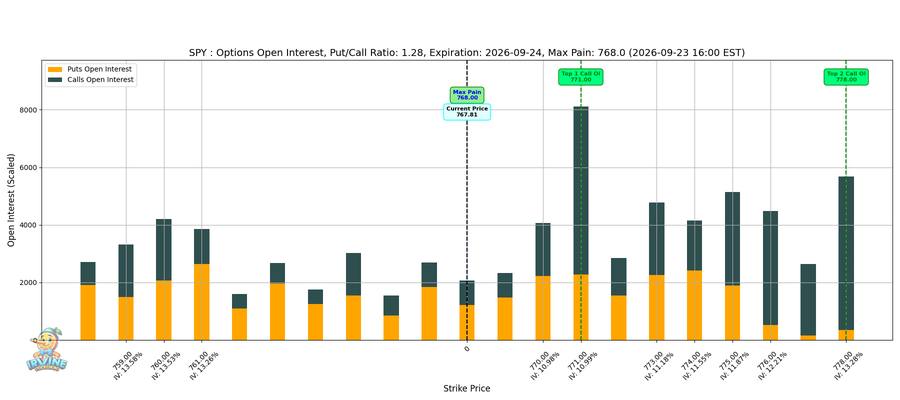The width and height of the screenshot is (900, 400).
Task: Click the 4000 y-axis tick label
Action: 30,226
